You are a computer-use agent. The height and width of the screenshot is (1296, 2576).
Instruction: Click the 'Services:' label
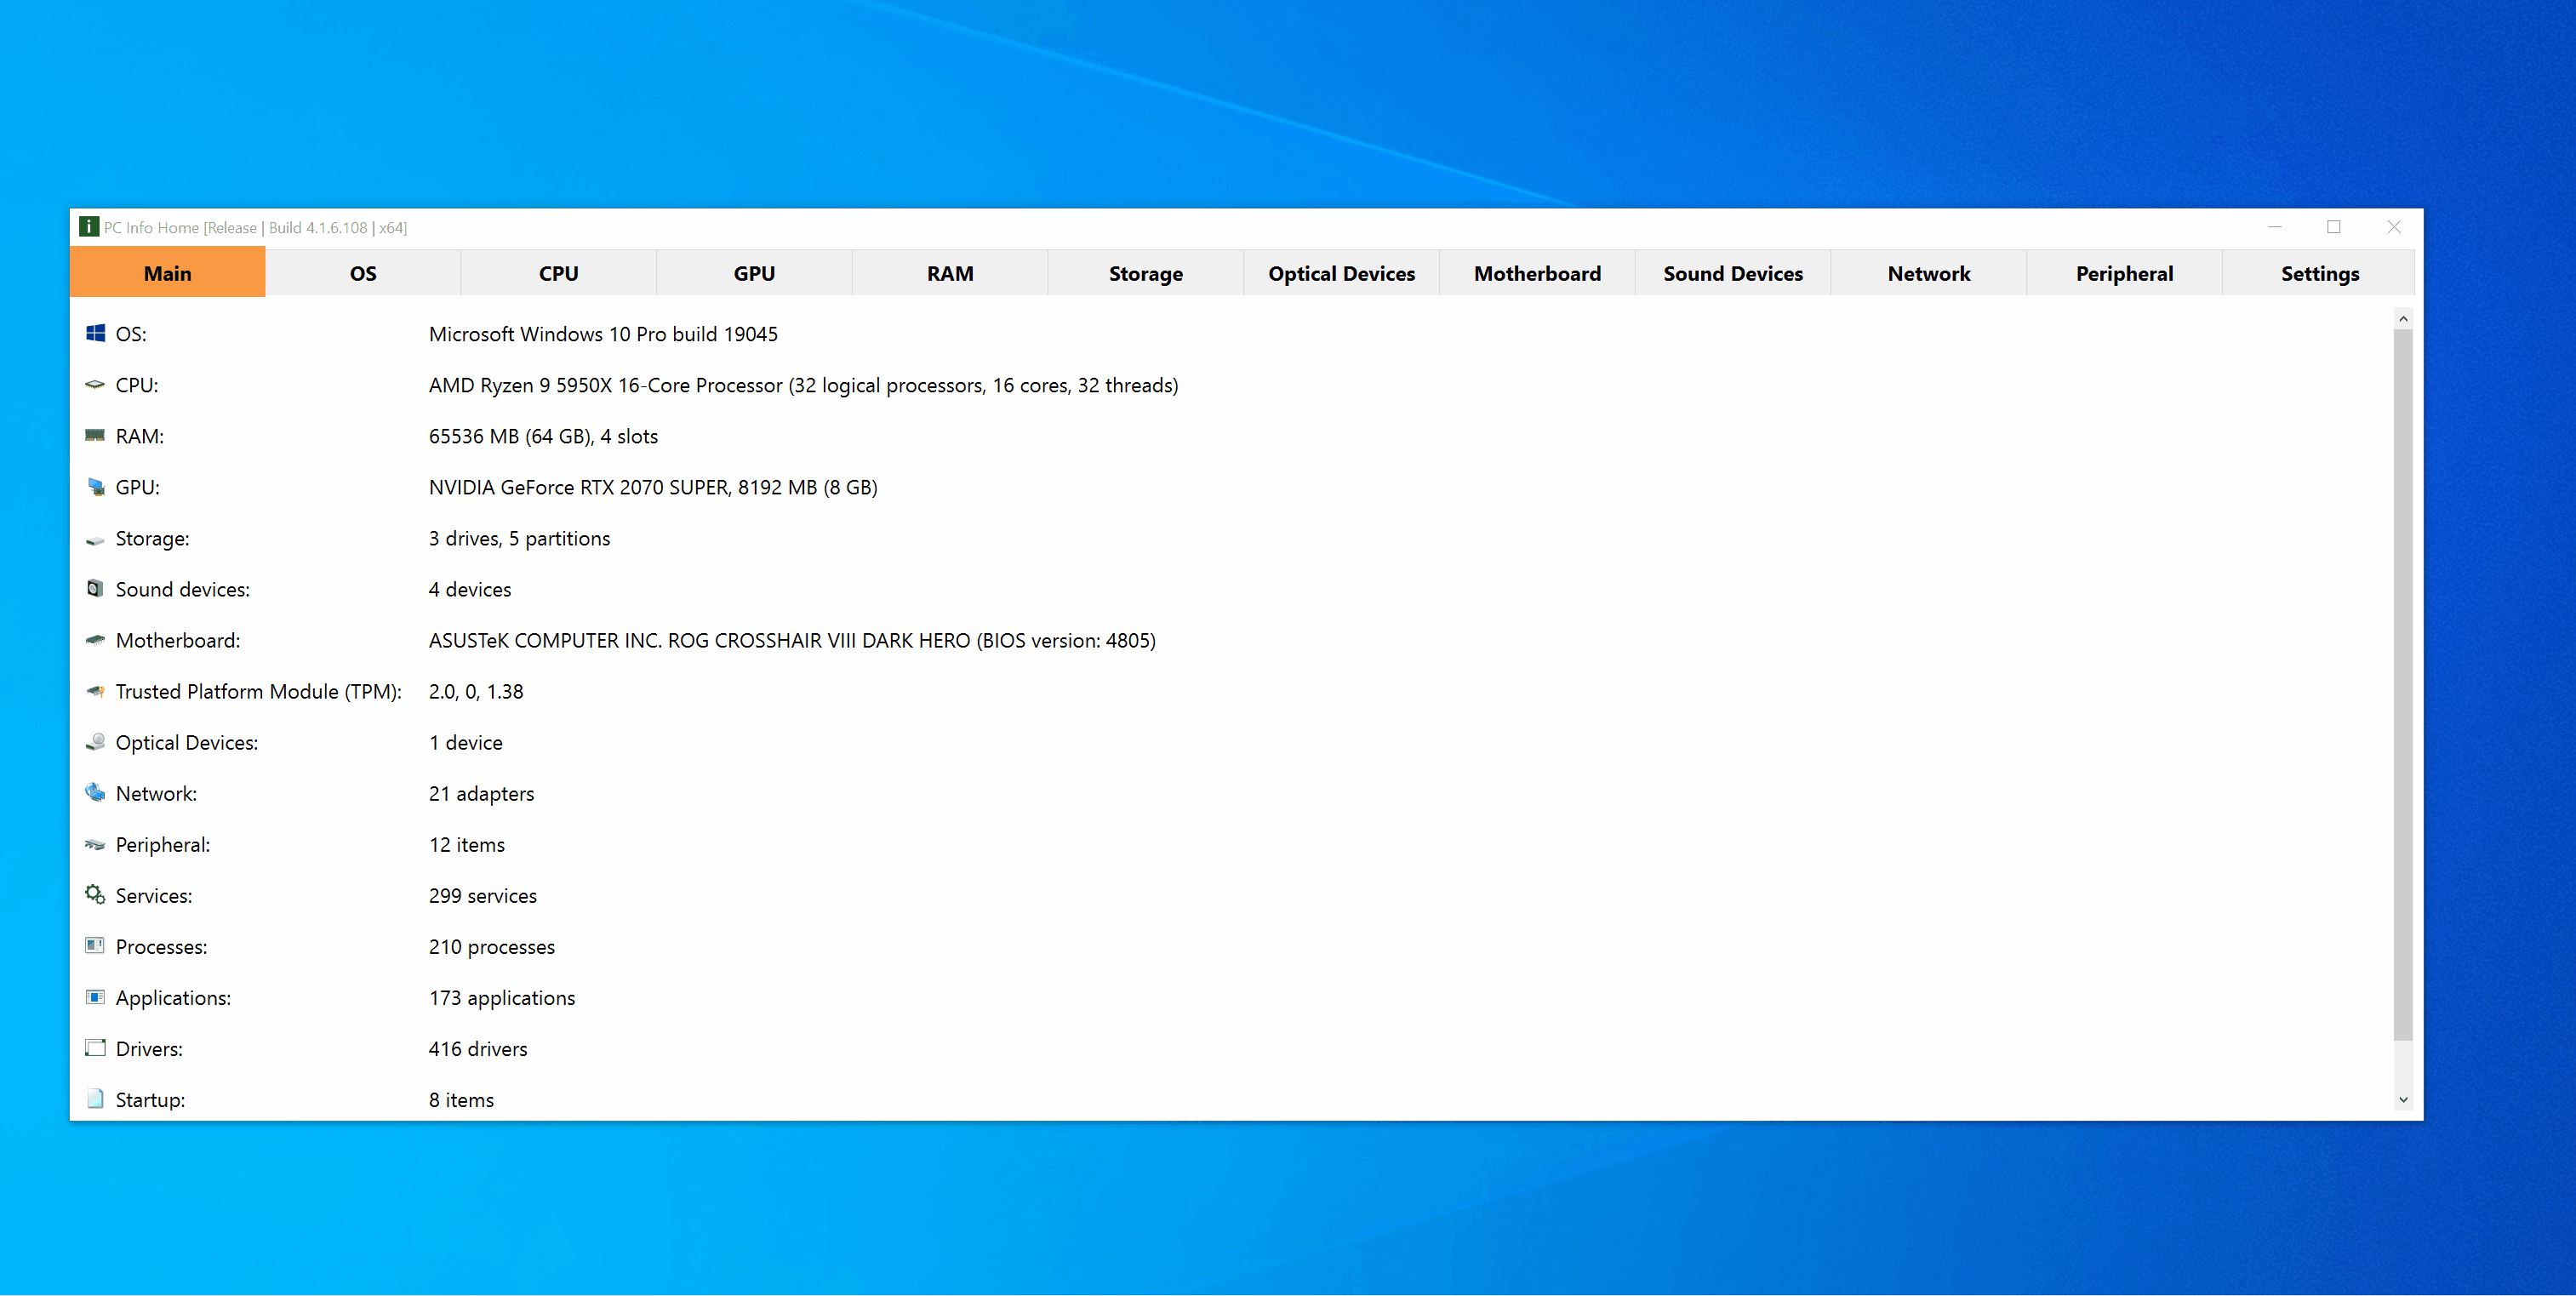click(154, 895)
